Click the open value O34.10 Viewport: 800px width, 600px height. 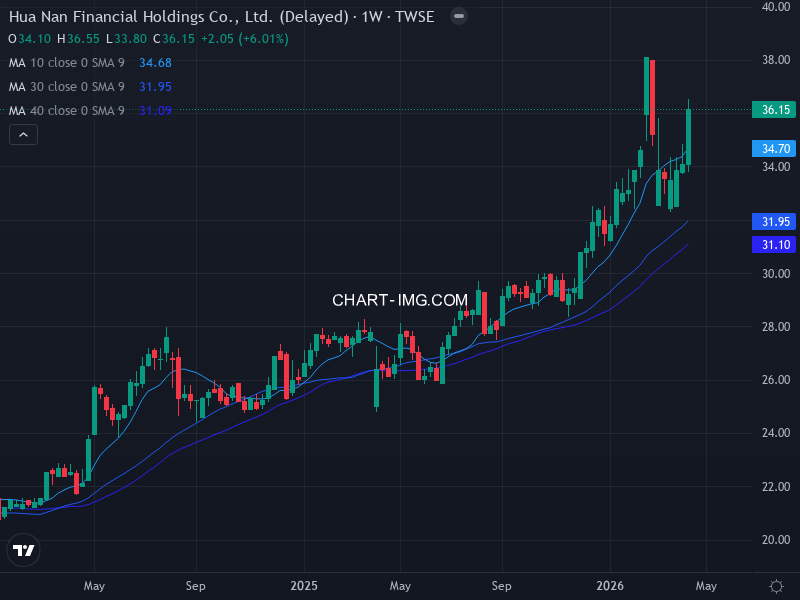(x=30, y=39)
